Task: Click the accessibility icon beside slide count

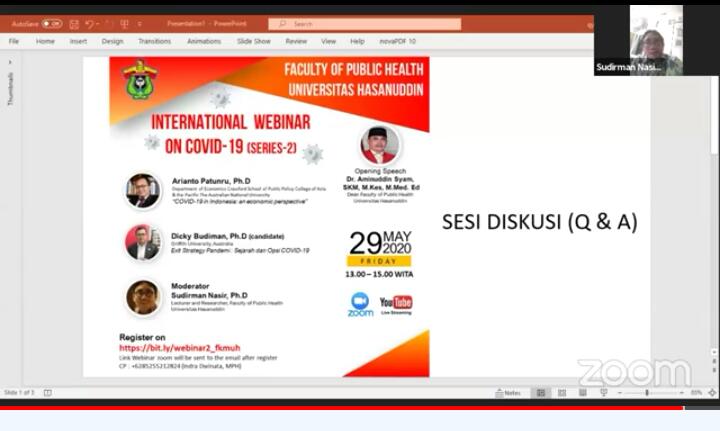Action: pyautogui.click(x=47, y=393)
